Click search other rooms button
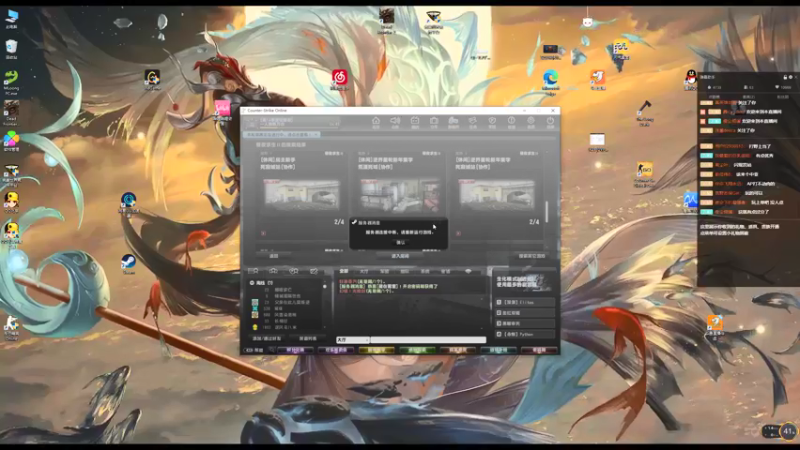 pos(532,256)
